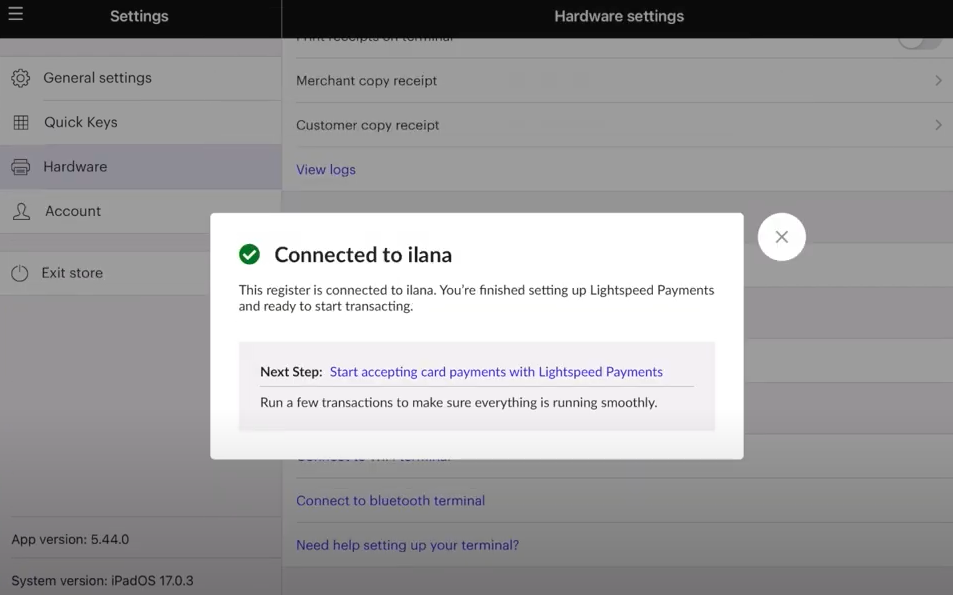Screen dimensions: 953x595
Task: Open View logs link
Action: pos(326,170)
